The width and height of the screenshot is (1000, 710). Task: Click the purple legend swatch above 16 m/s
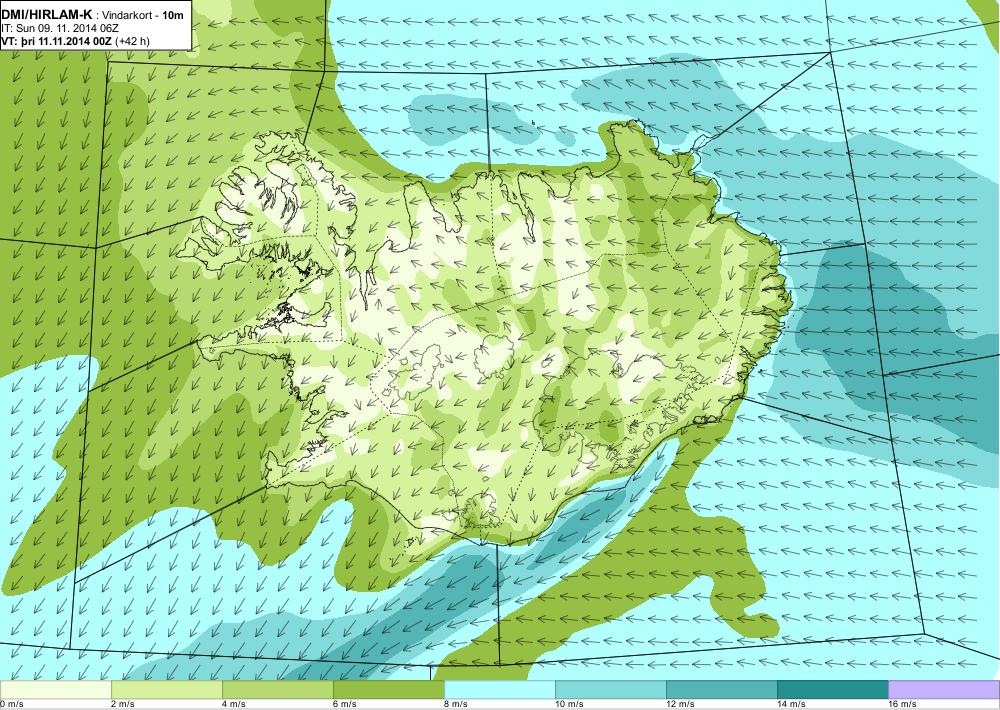pyautogui.click(x=944, y=689)
